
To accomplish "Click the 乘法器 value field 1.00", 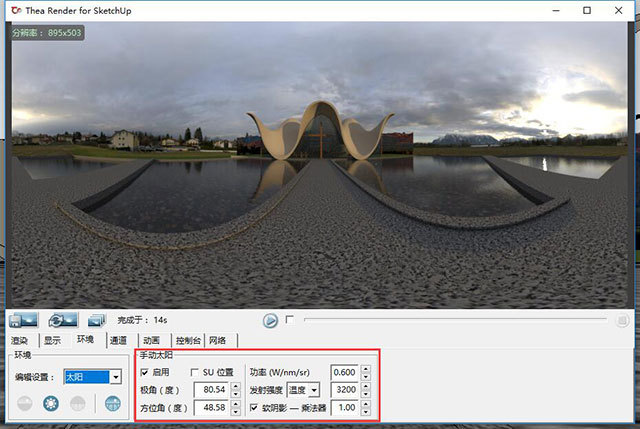I will [x=345, y=407].
